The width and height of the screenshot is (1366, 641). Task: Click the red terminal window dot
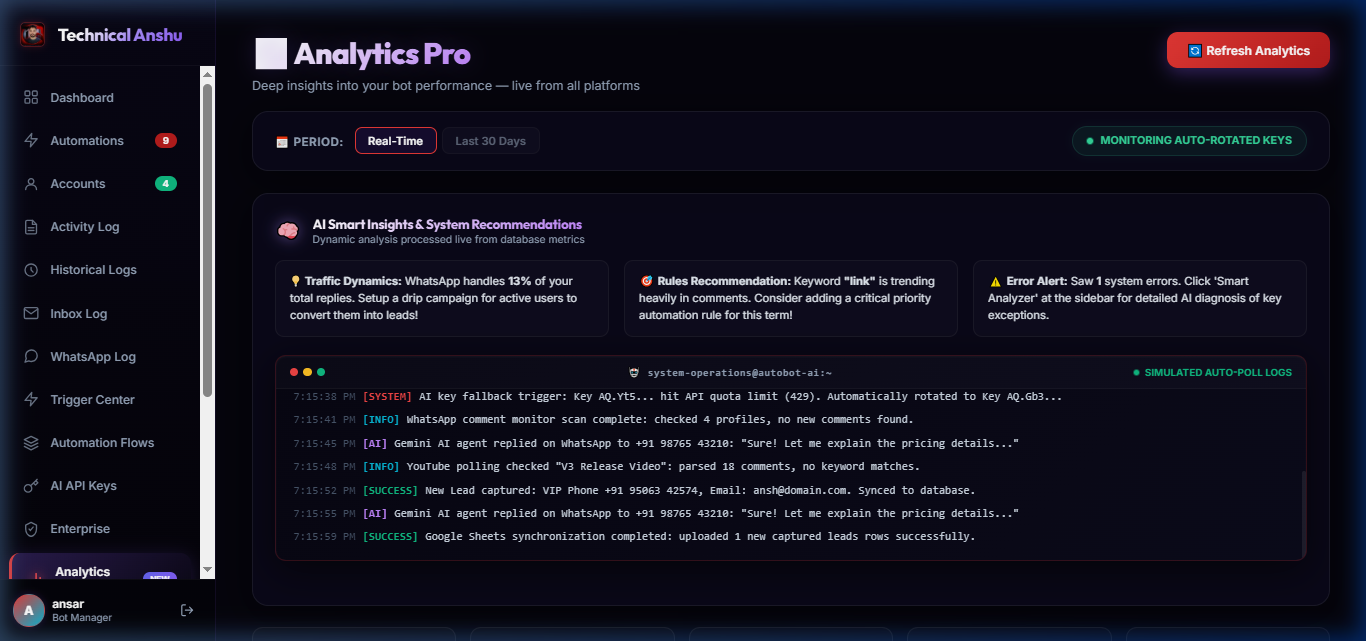294,372
